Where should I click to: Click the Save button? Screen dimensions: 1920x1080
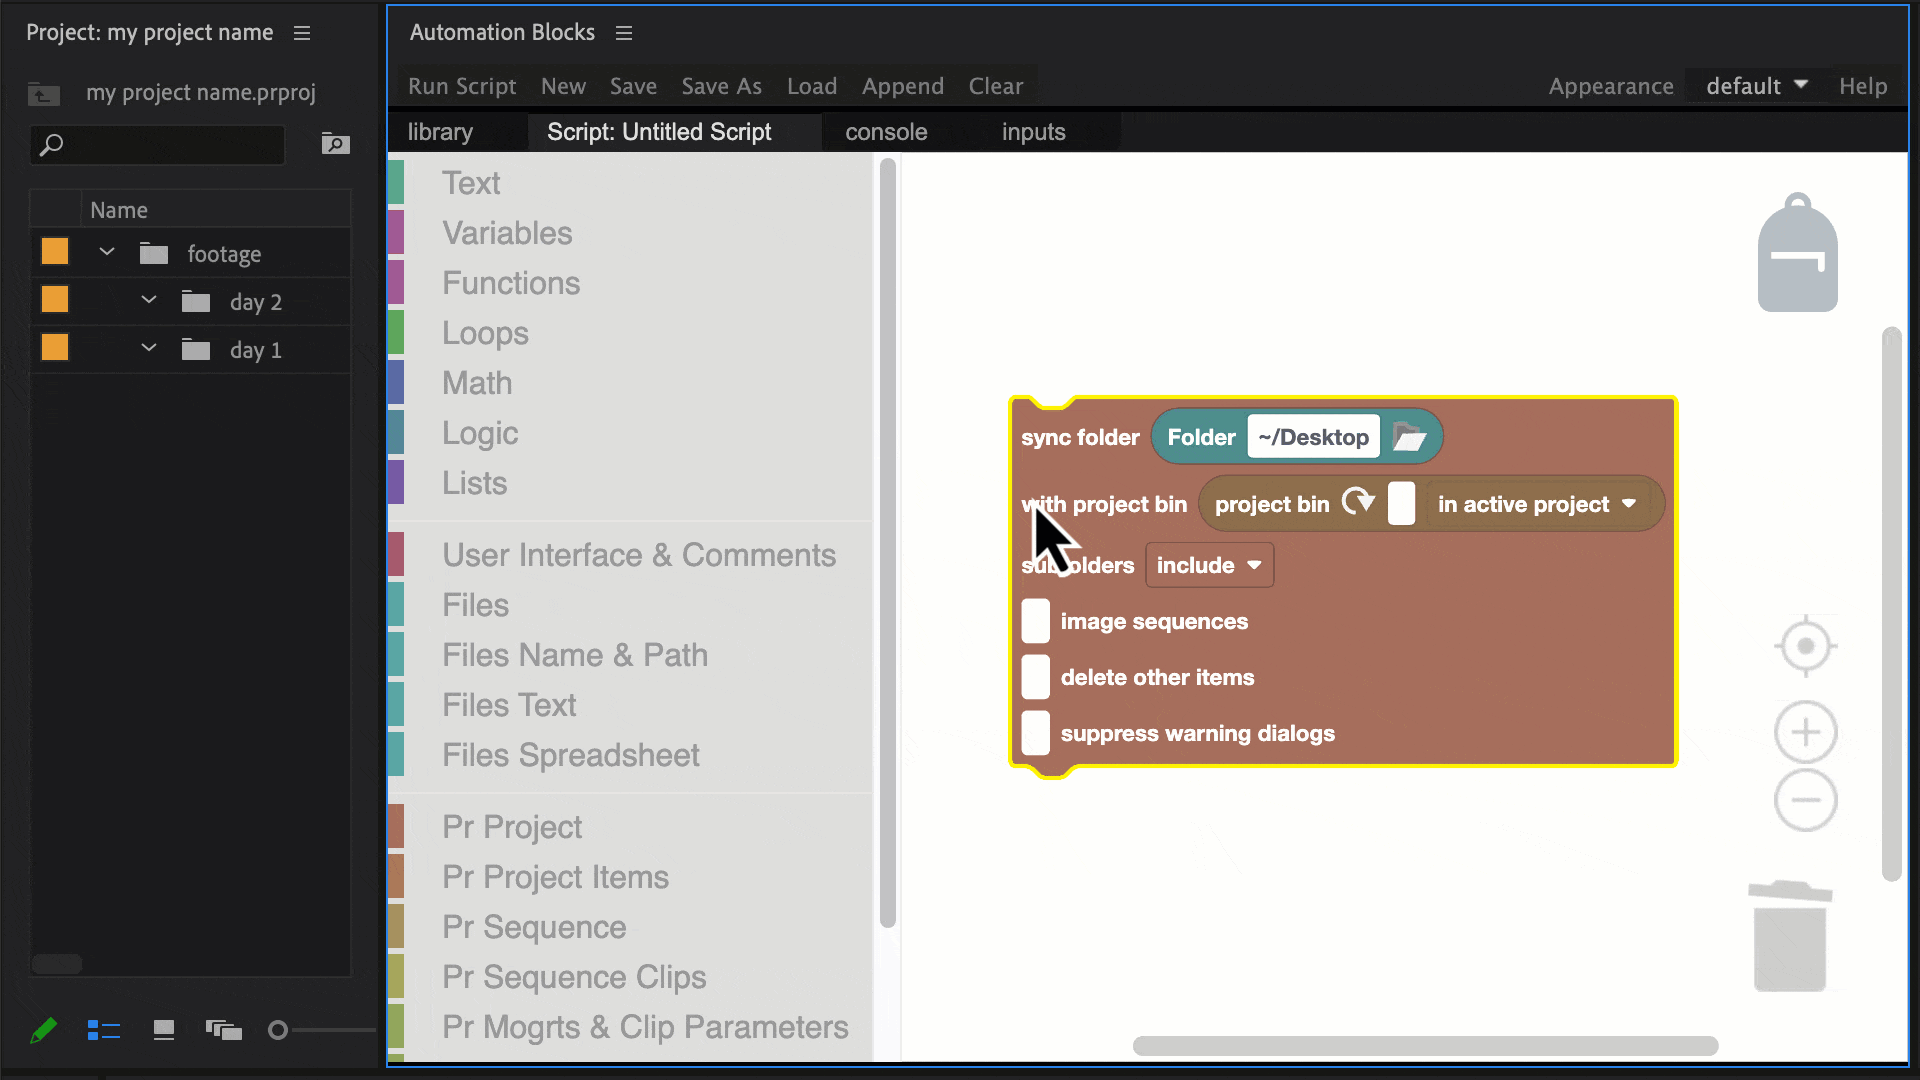click(x=634, y=86)
